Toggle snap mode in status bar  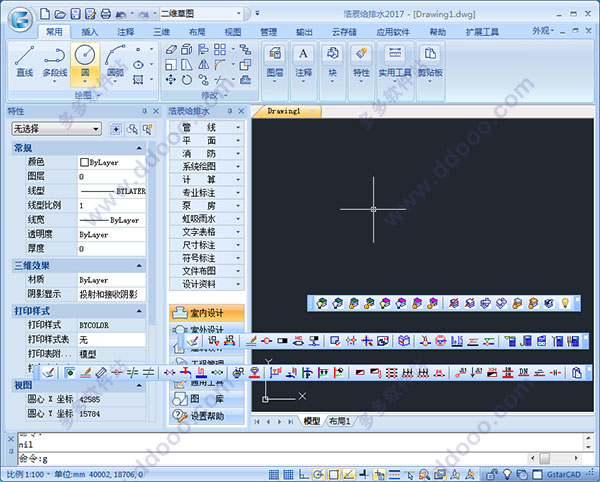tap(273, 474)
